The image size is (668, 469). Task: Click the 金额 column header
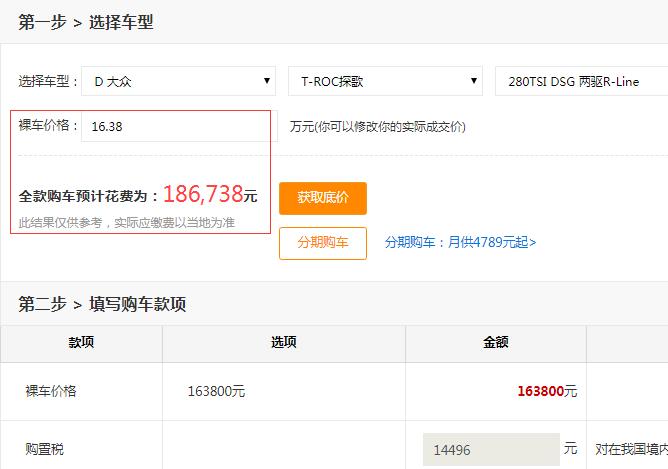point(495,342)
